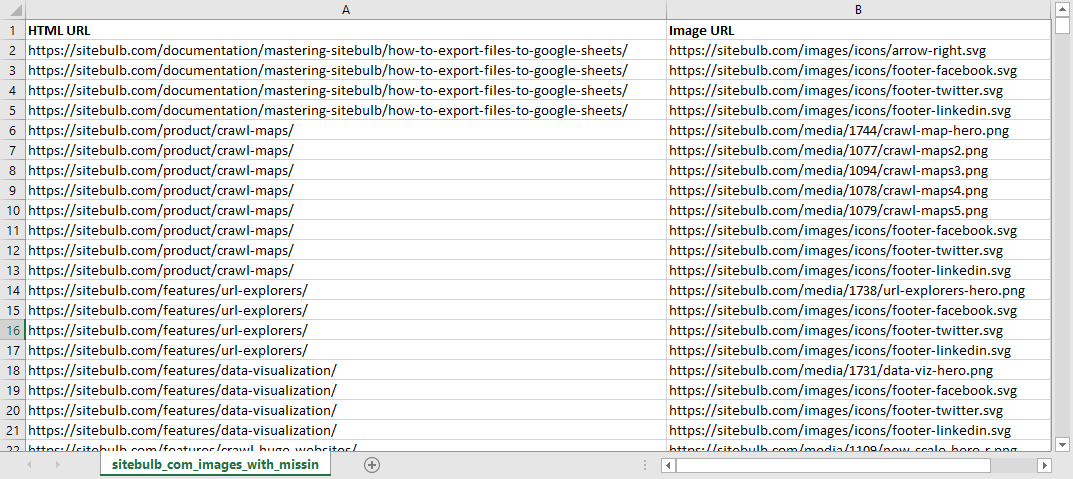This screenshot has height=479, width=1073.
Task: Select the 'Image URL' header cell
Action: [858, 31]
